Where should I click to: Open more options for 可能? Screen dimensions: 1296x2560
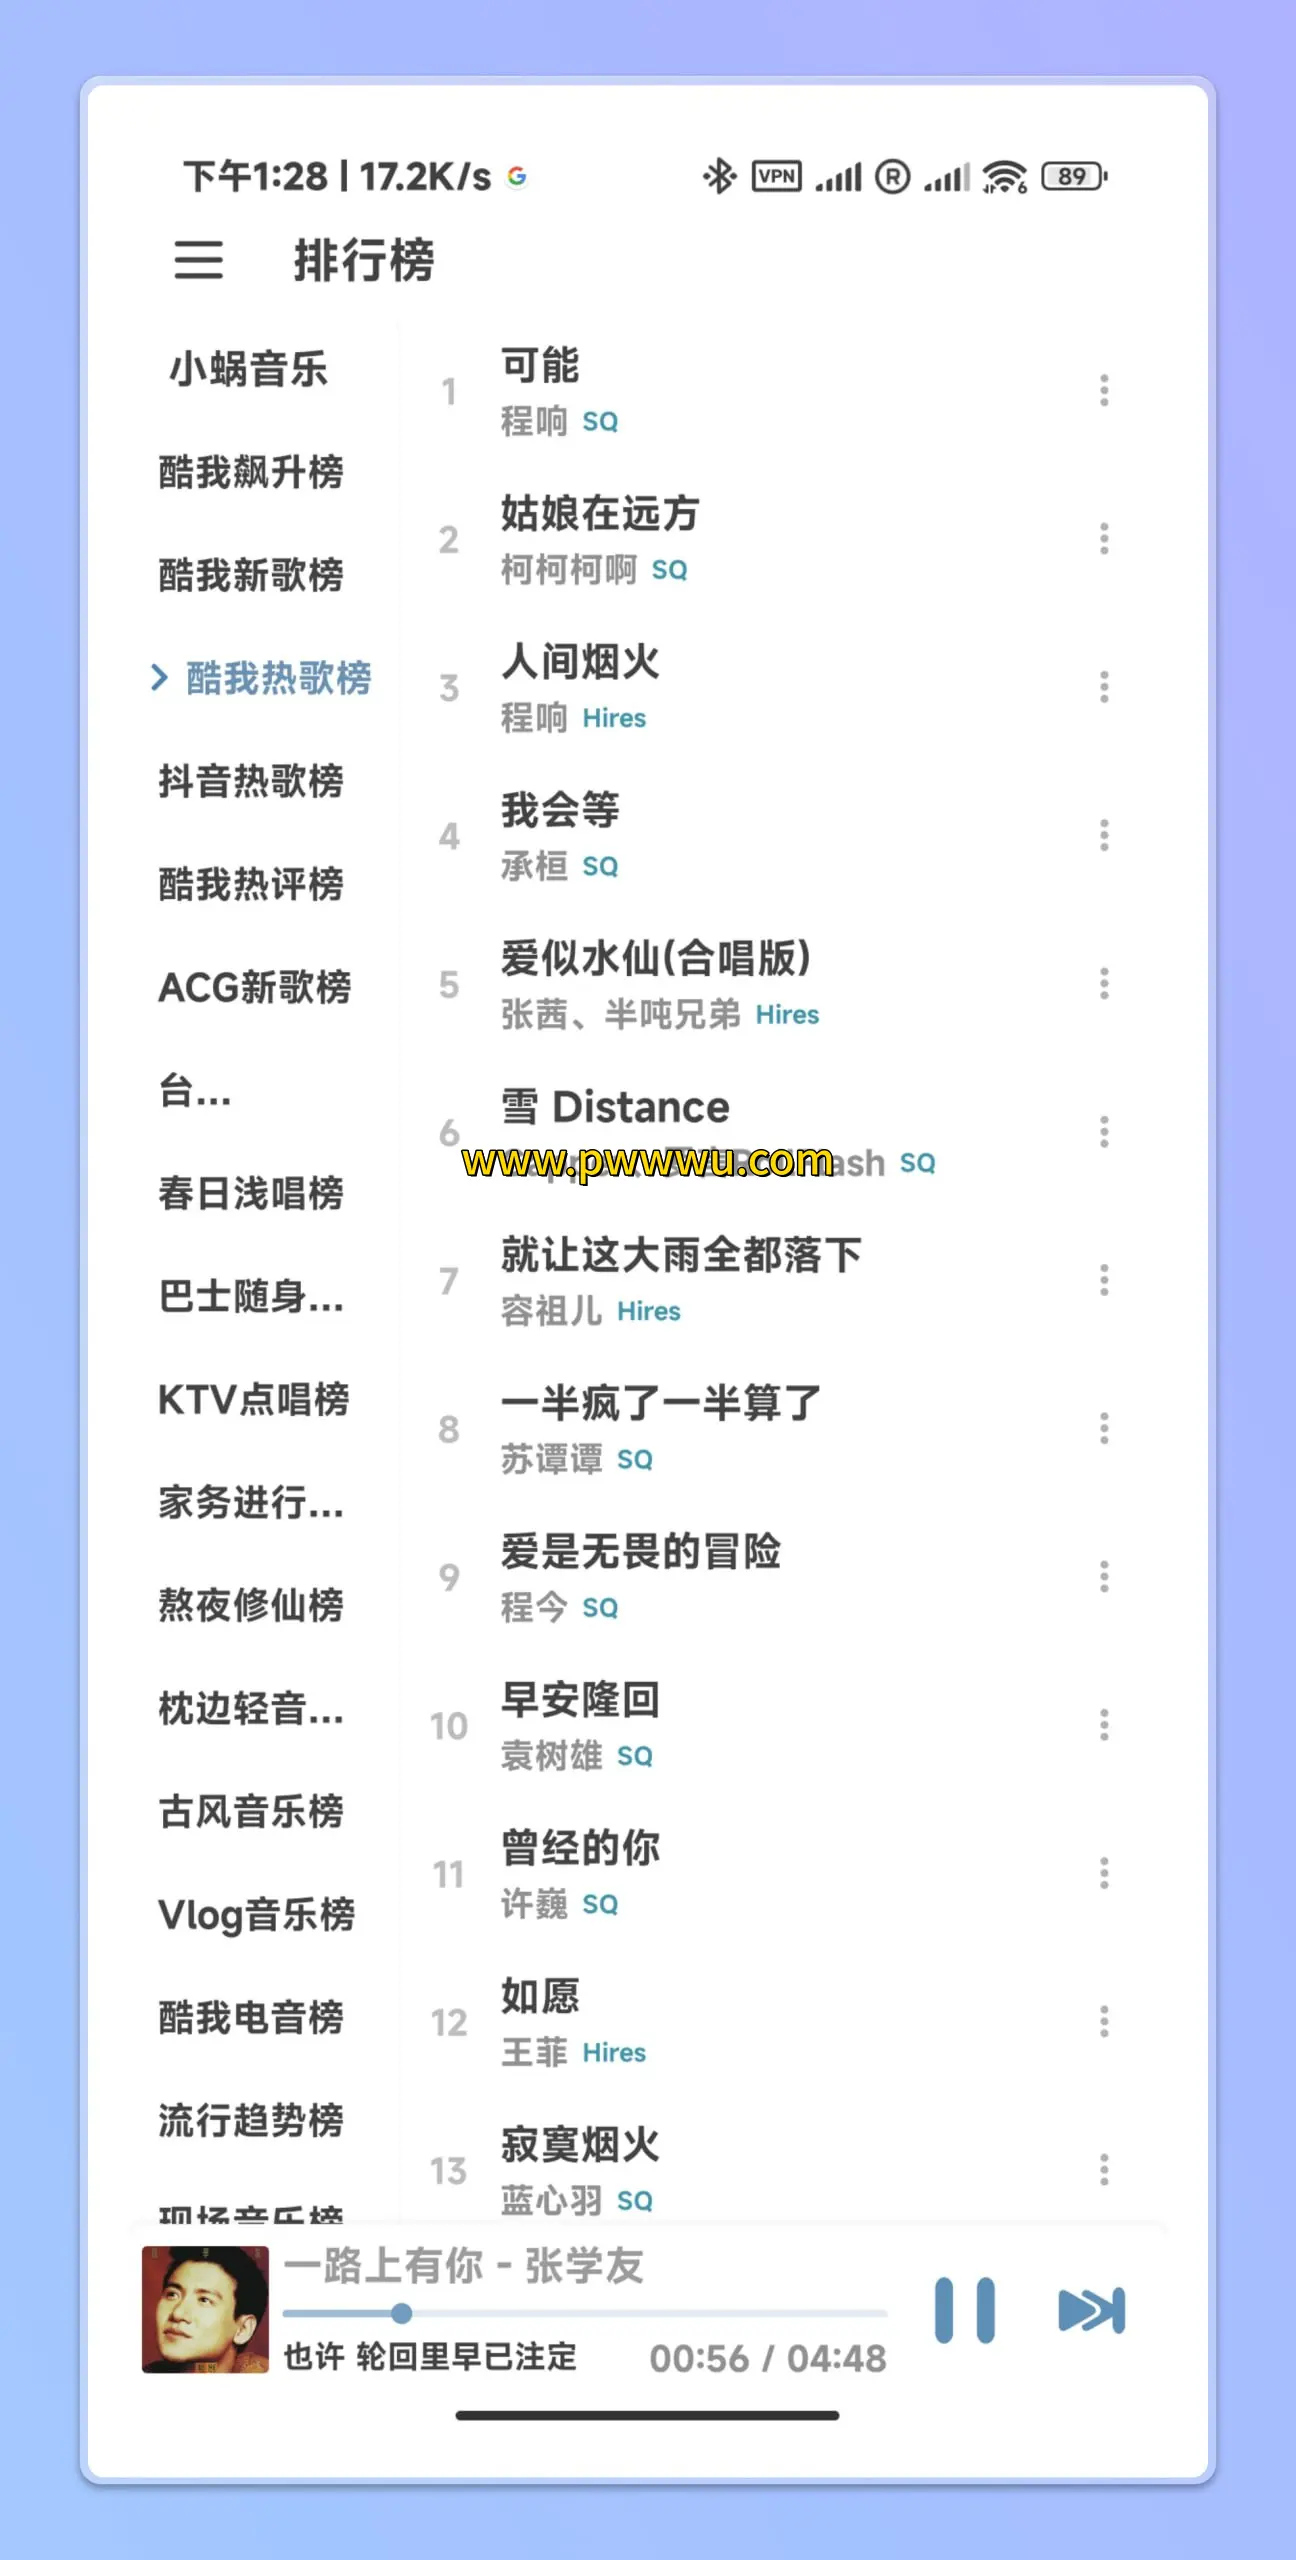click(x=1104, y=390)
